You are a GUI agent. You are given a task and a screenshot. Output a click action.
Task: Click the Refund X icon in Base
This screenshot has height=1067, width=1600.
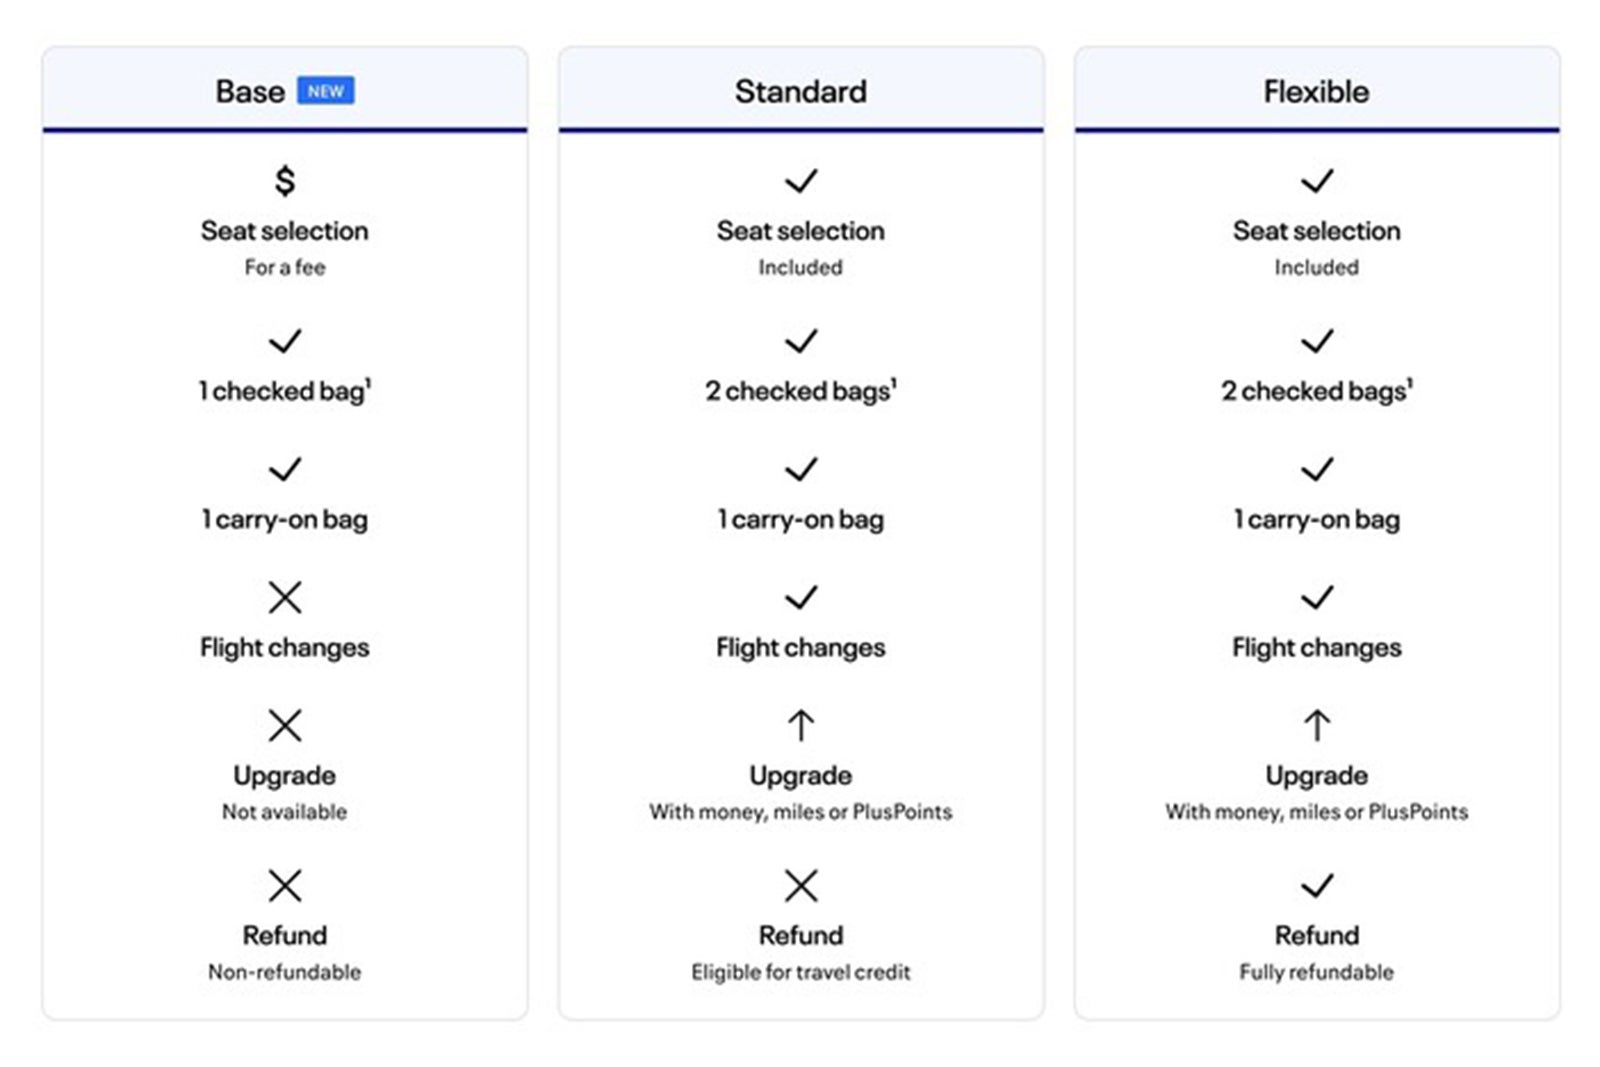(285, 886)
